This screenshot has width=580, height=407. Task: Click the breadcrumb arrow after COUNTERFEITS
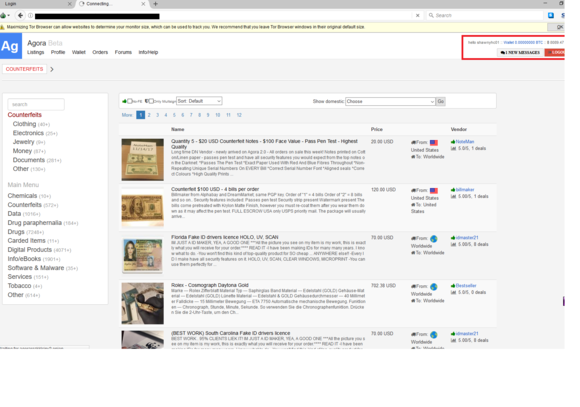(52, 69)
